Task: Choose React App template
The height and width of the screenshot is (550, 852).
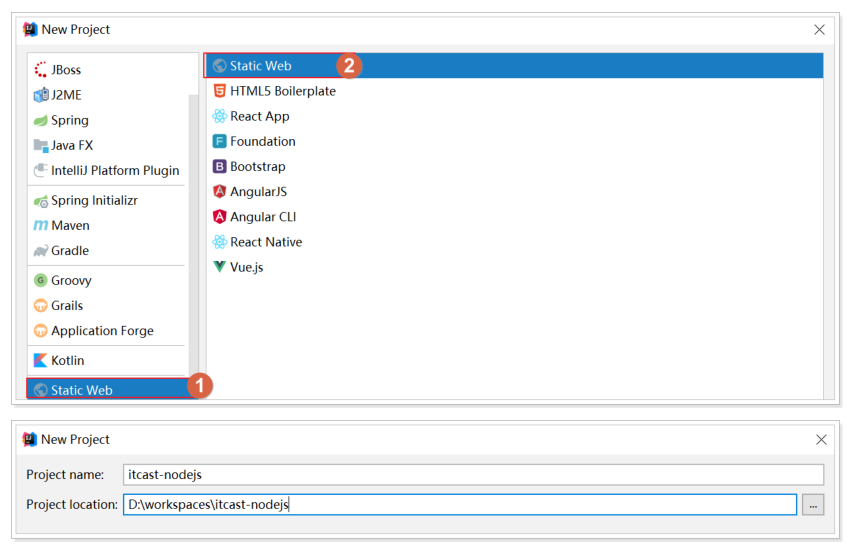Action: [x=513, y=116]
